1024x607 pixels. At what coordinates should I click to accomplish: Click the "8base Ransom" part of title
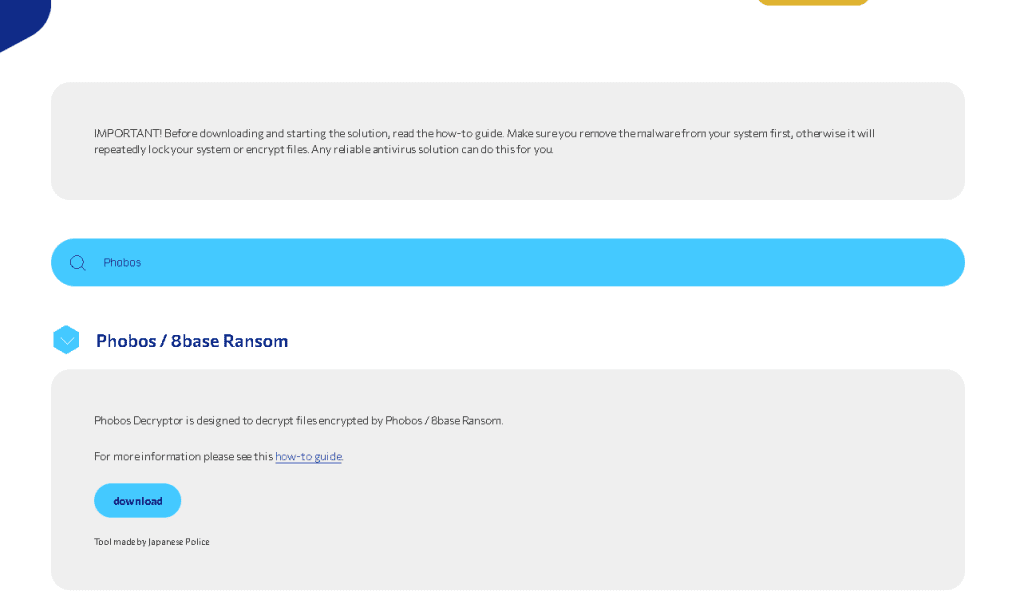[x=229, y=341]
